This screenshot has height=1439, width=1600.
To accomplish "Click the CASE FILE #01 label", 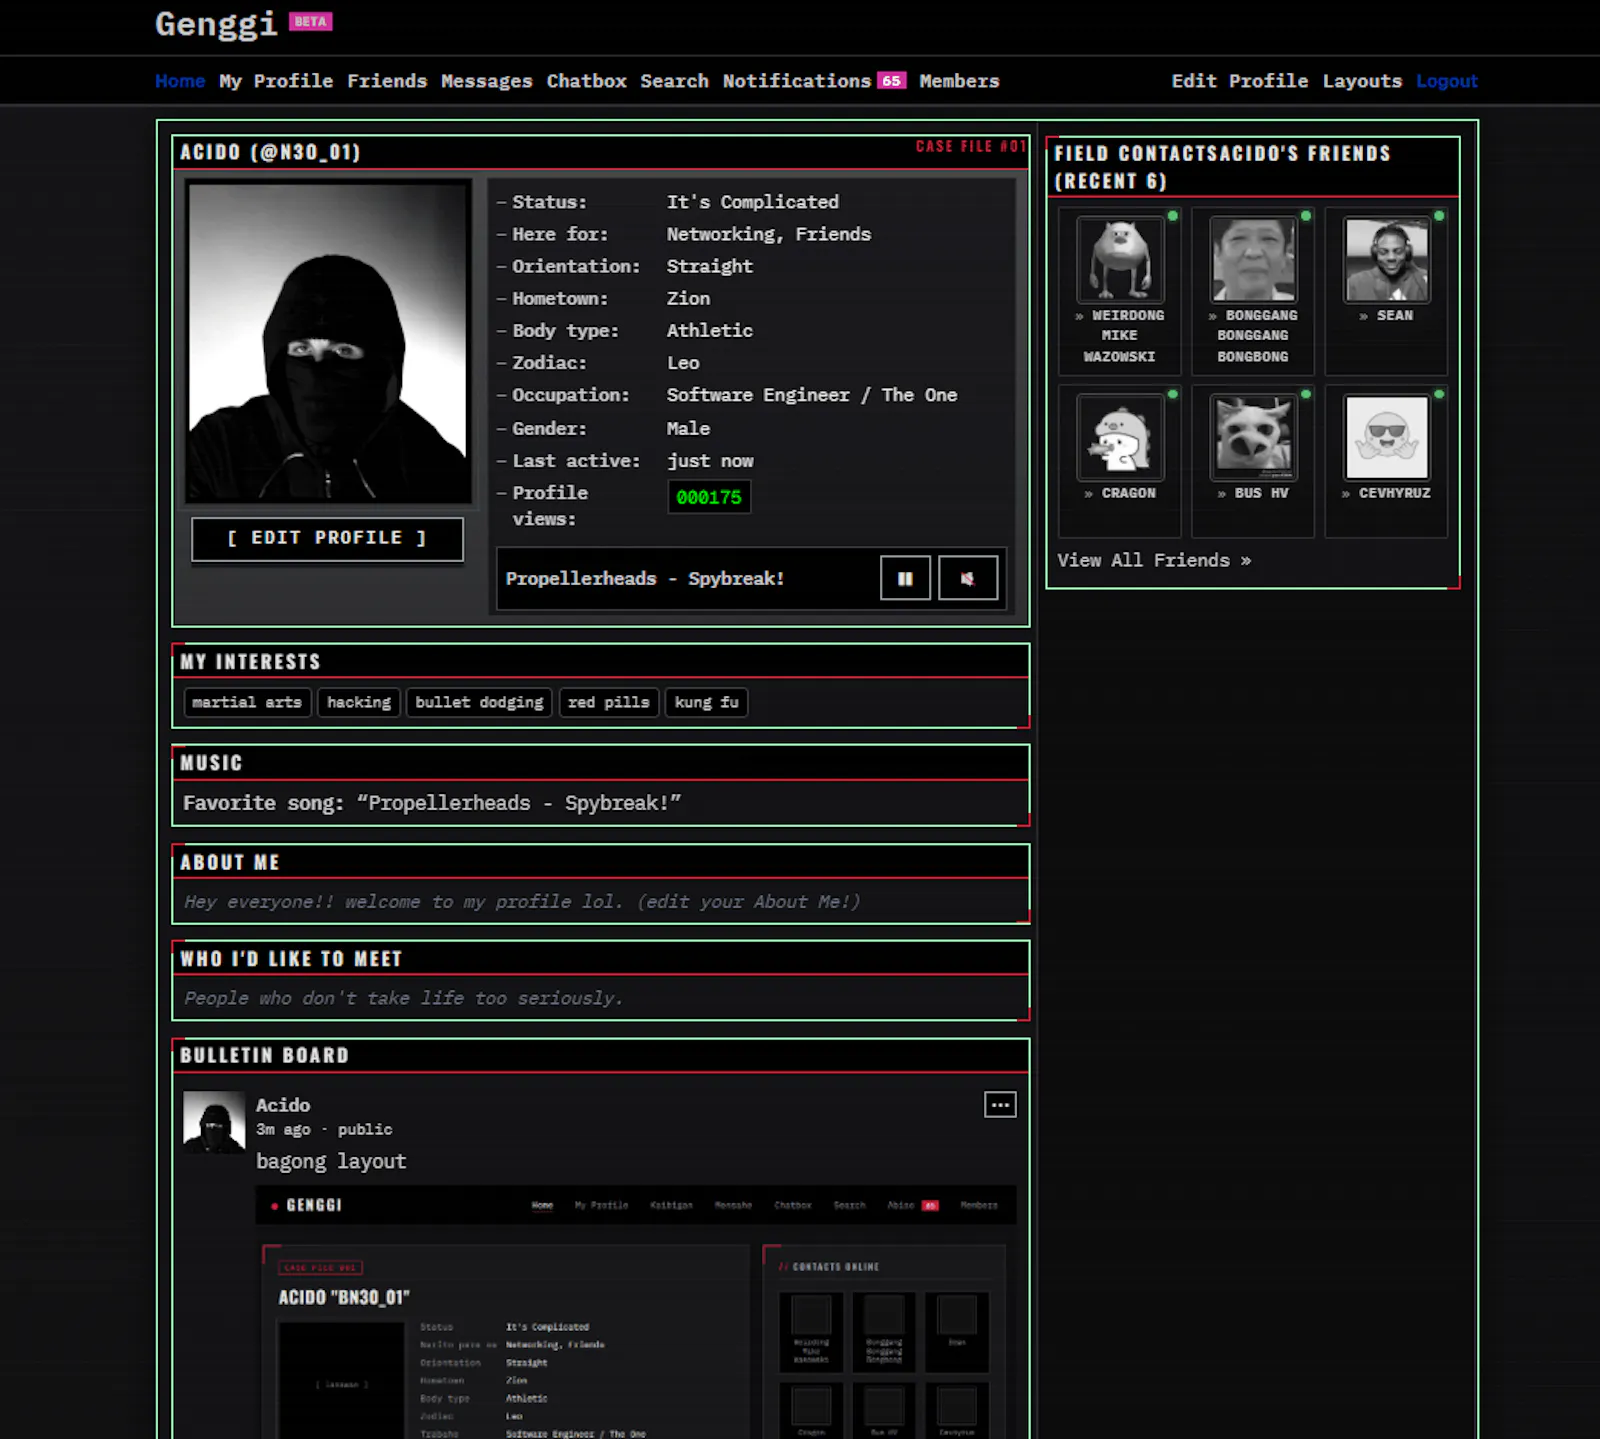I will [x=970, y=146].
